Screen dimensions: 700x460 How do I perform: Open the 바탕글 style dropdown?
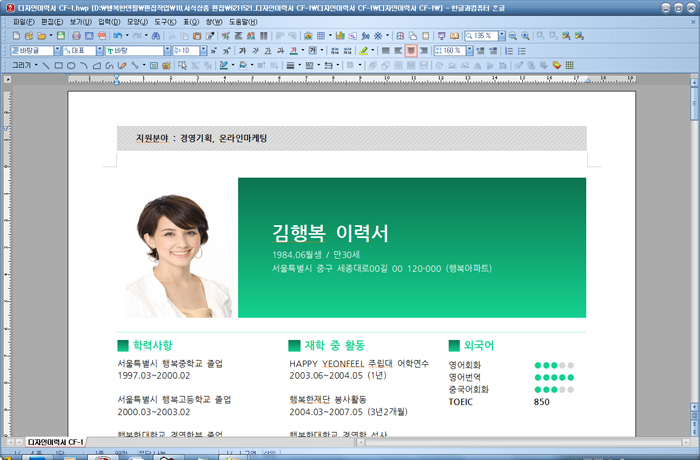(x=57, y=51)
